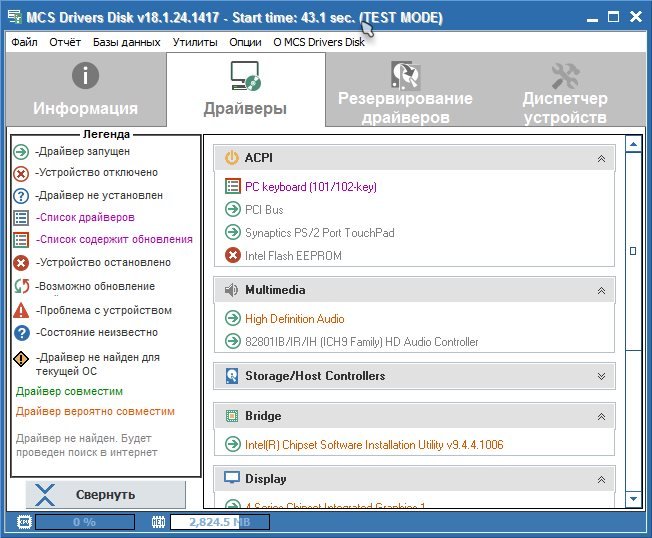Click the Состояние неизвестно legend icon
Image resolution: width=652 pixels, height=538 pixels.
(x=22, y=333)
